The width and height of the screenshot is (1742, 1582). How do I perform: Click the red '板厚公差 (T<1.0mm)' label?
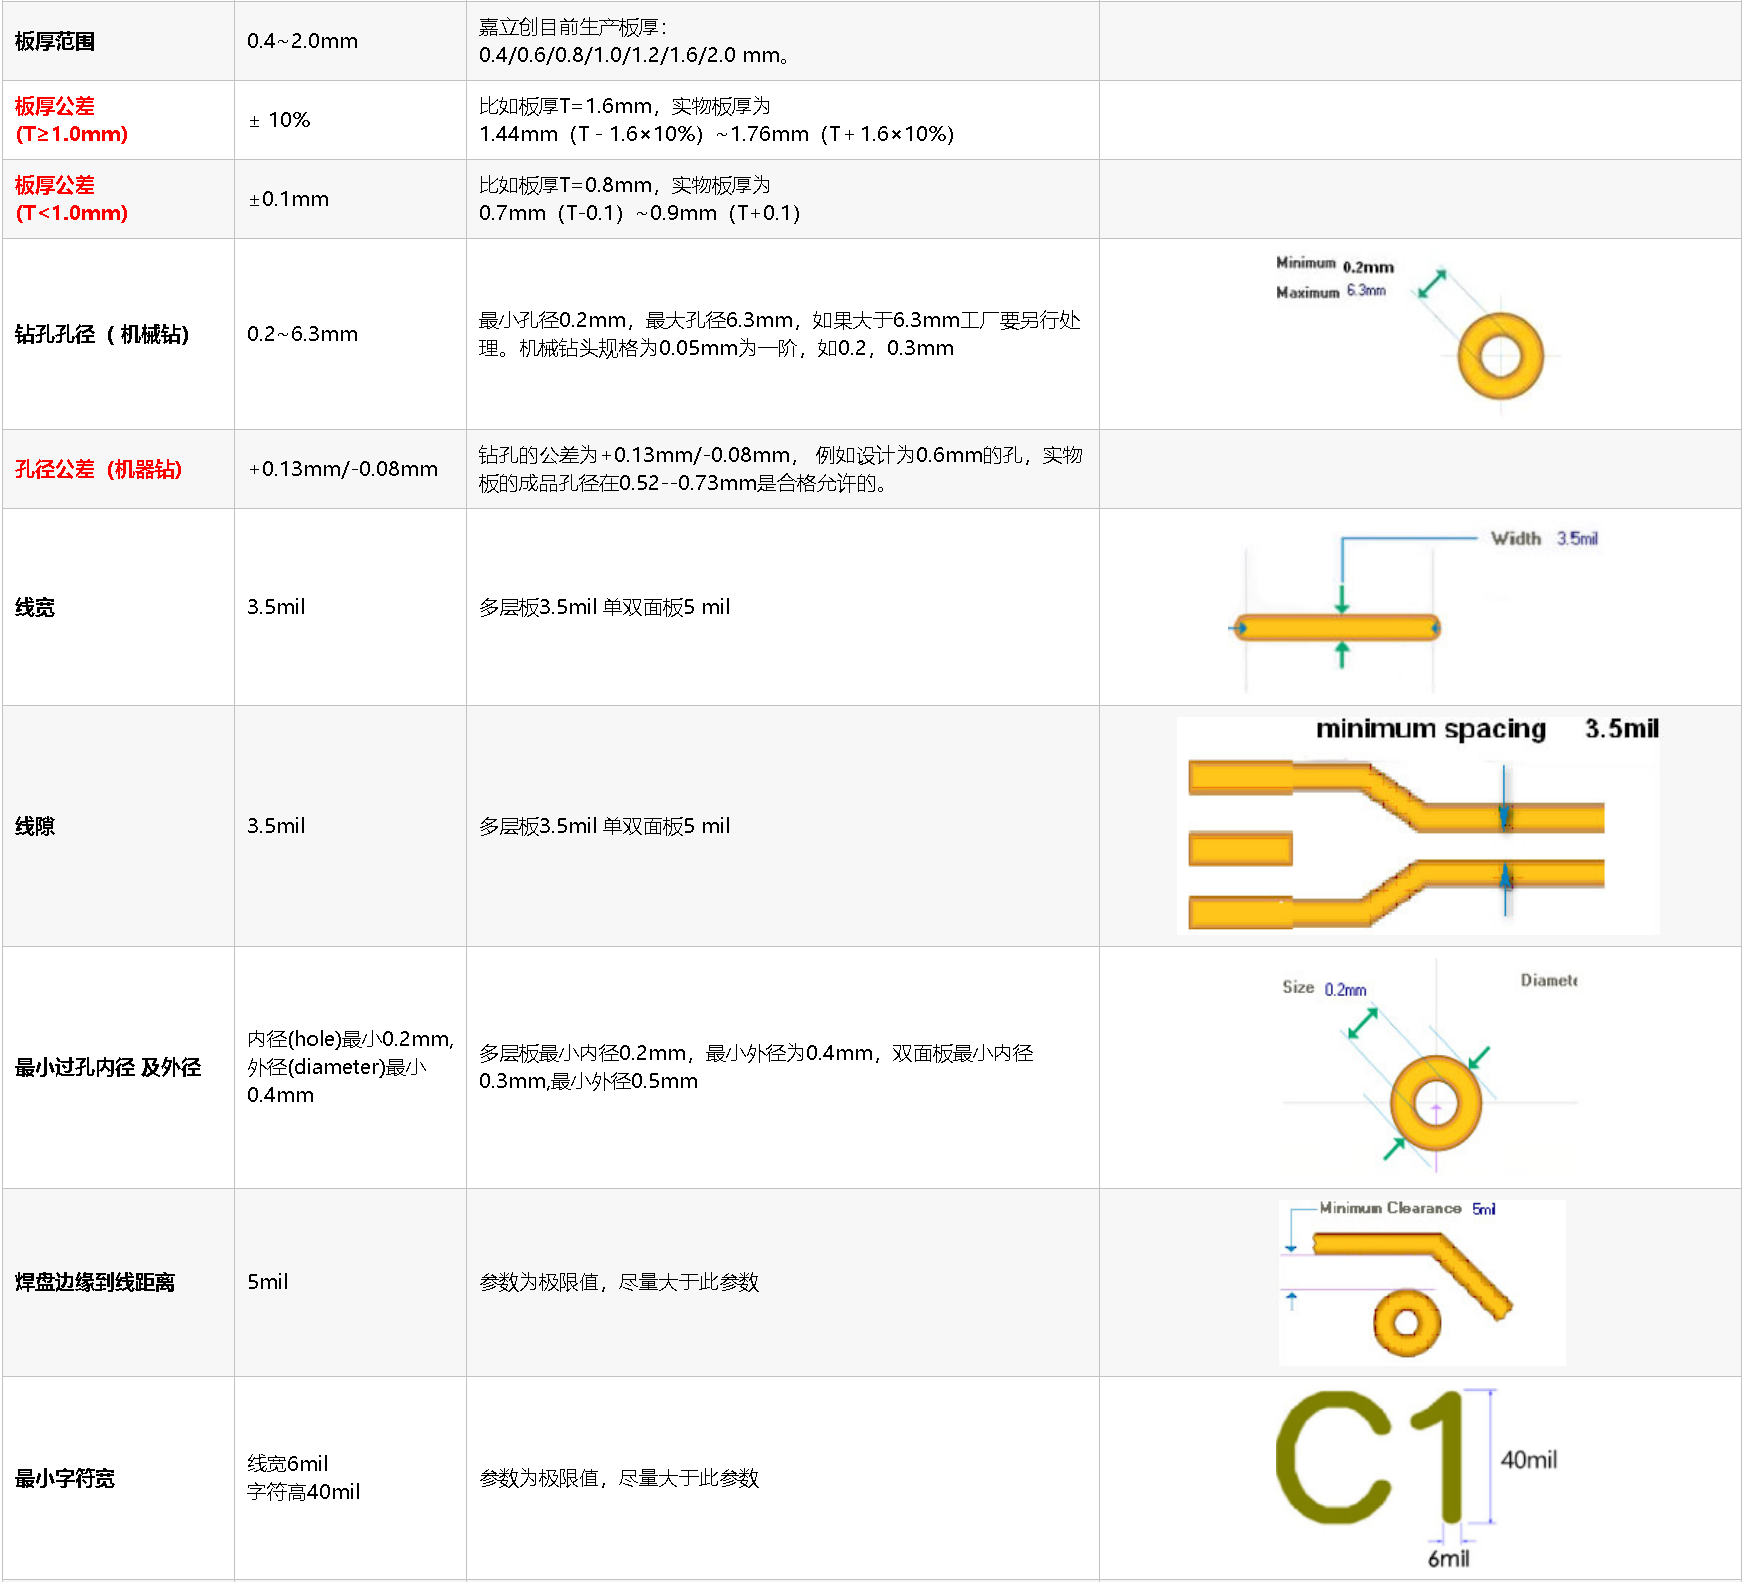click(71, 199)
